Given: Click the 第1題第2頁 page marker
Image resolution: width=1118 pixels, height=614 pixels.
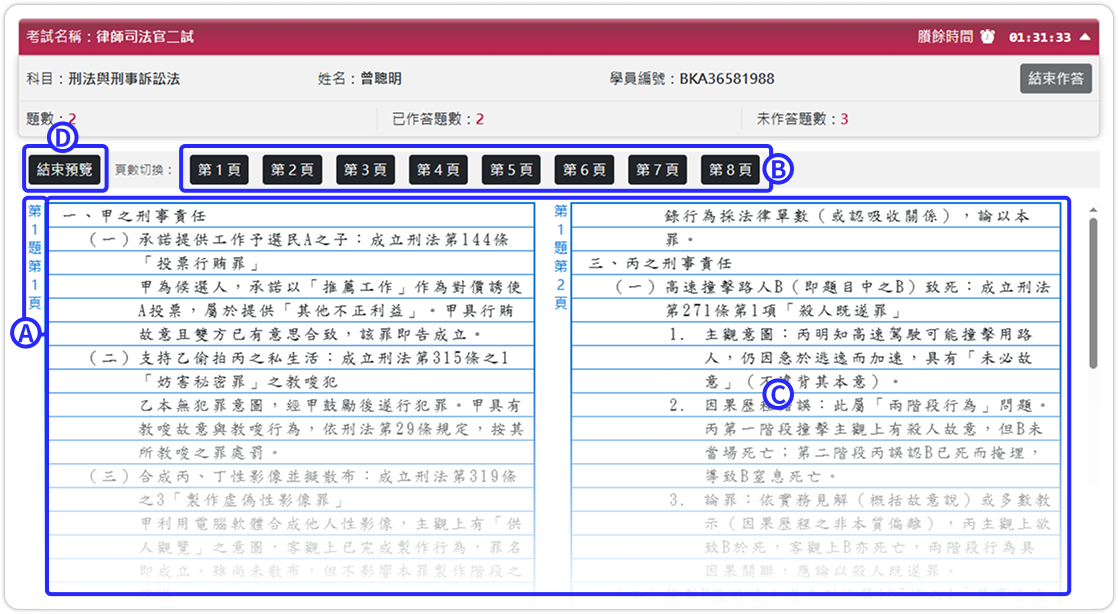Looking at the screenshot, I should [x=558, y=255].
